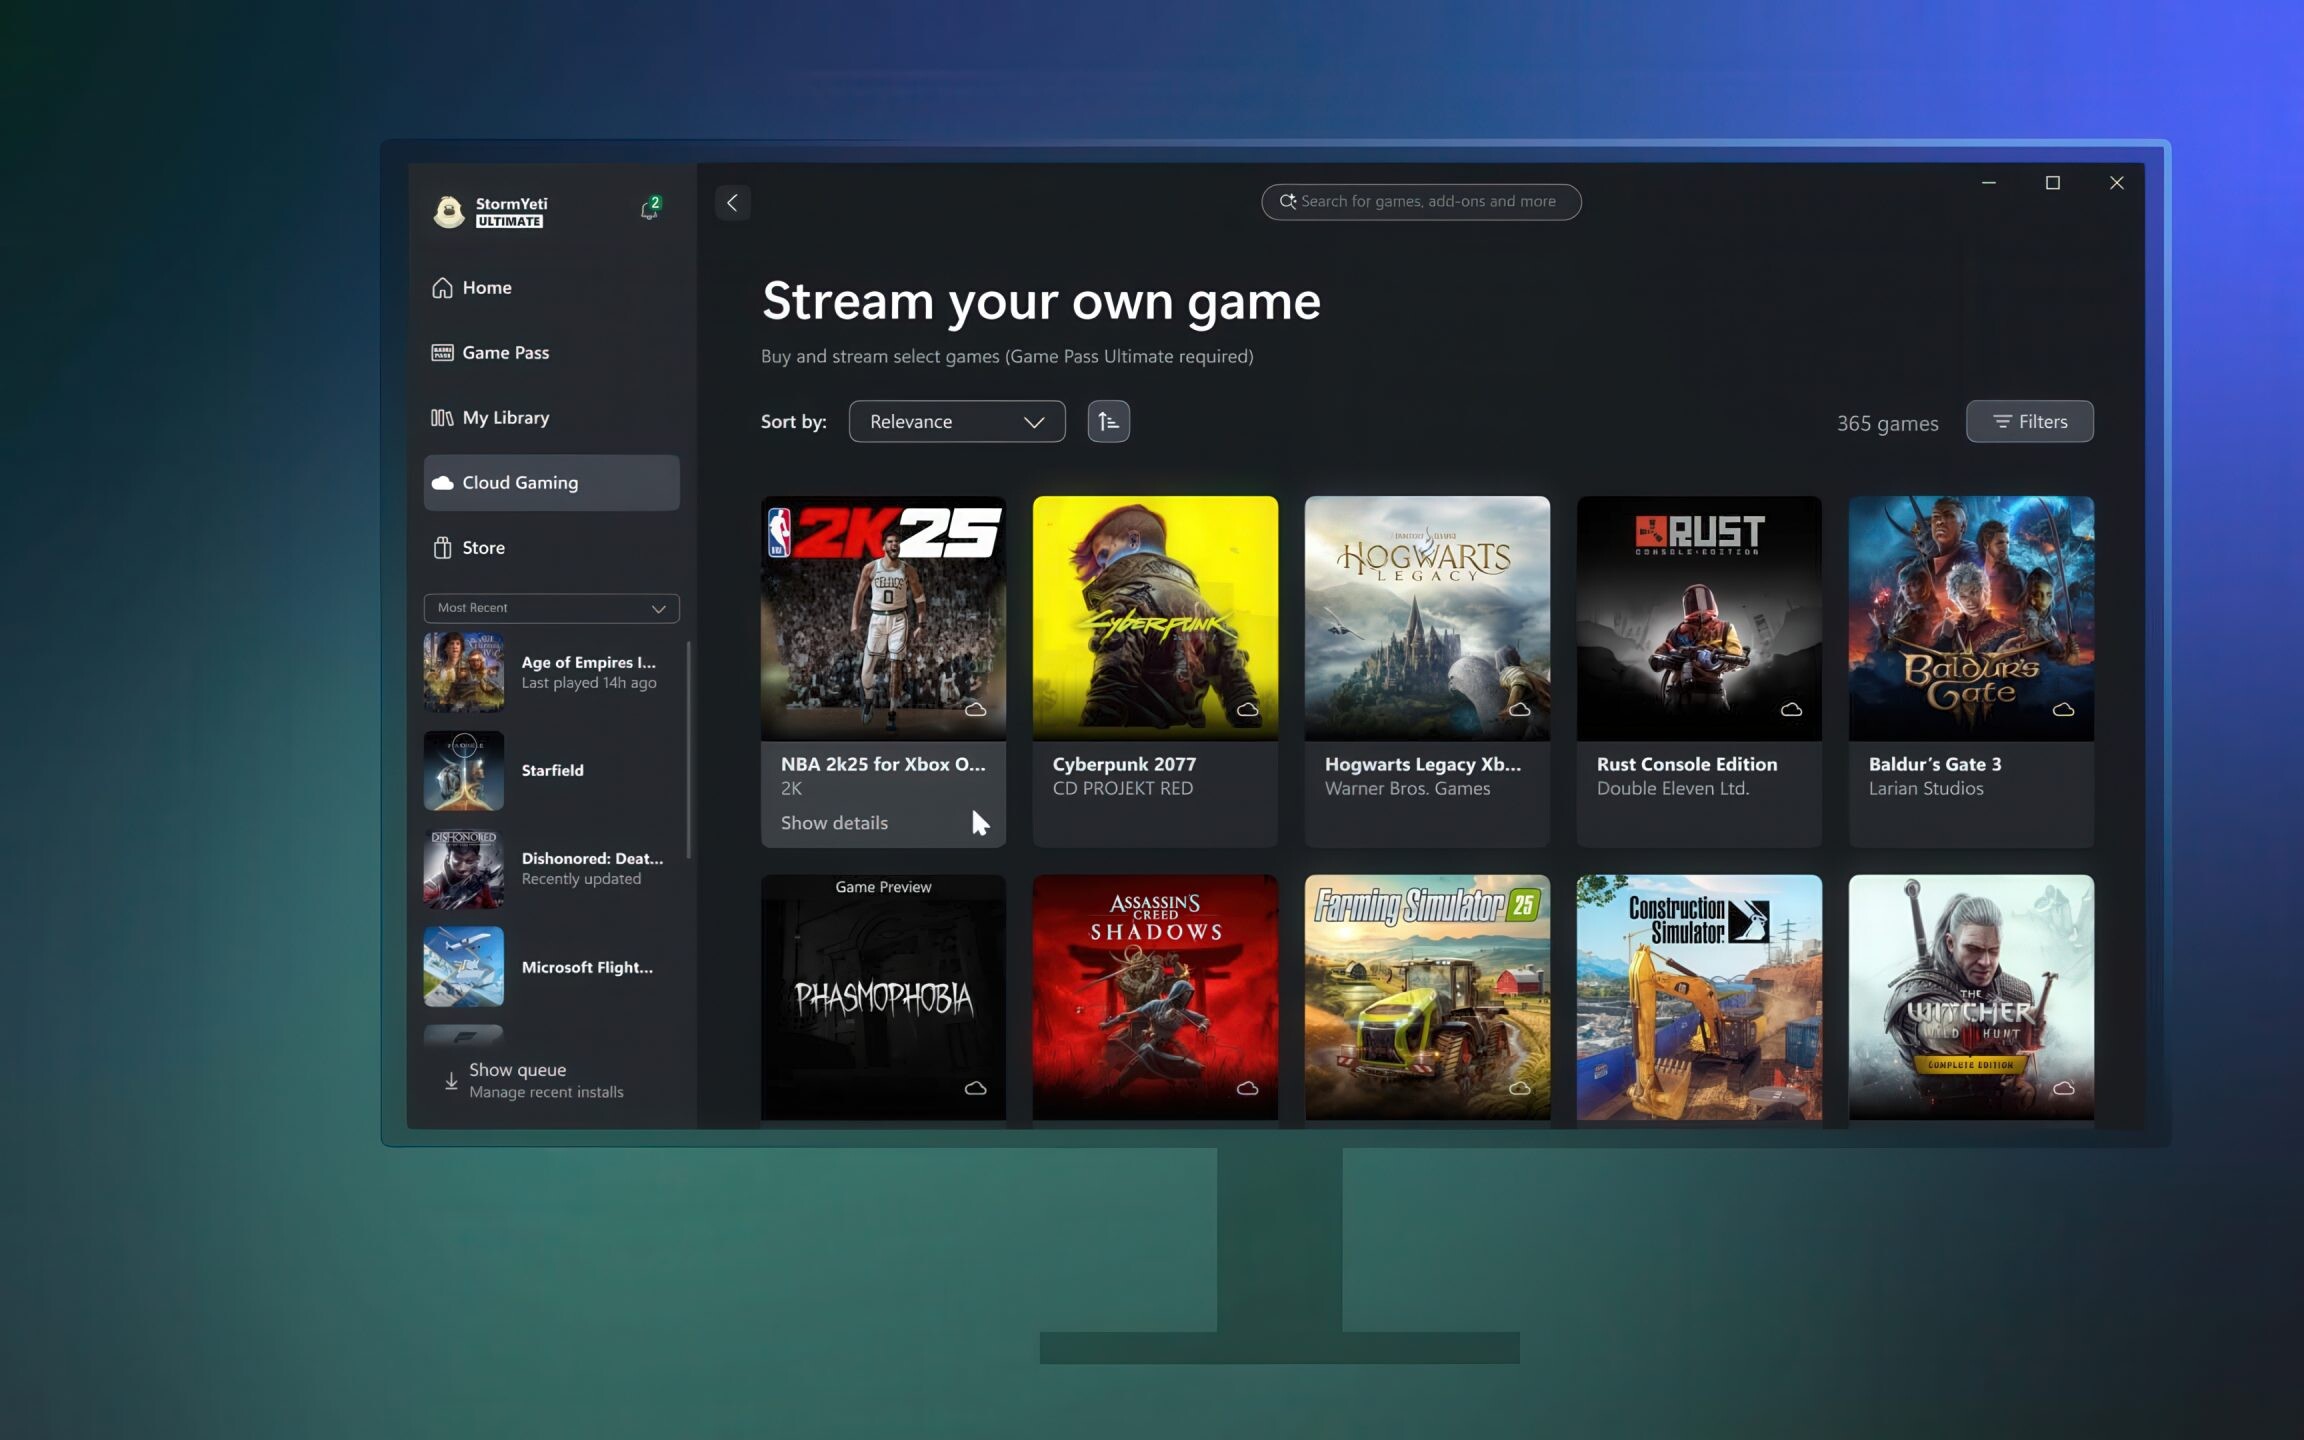This screenshot has height=1440, width=2304.
Task: Open the Farming Simulator 25 cover
Action: [x=1427, y=998]
